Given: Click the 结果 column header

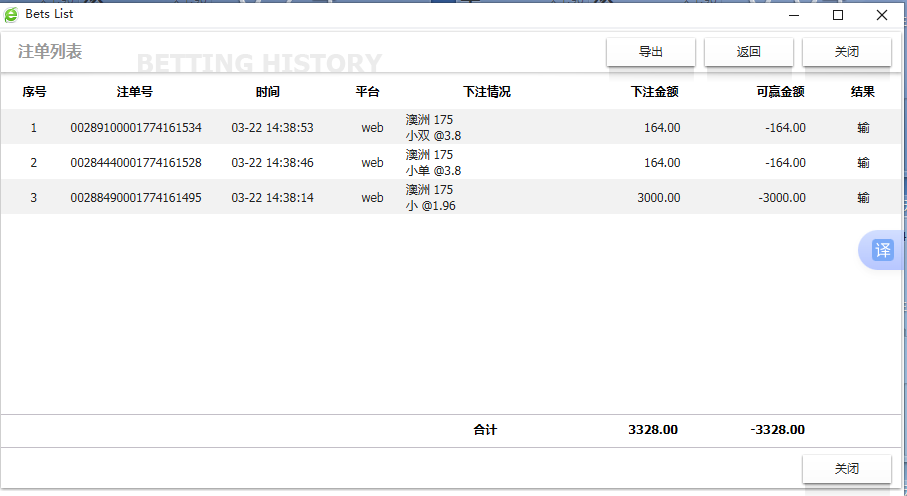Looking at the screenshot, I should tap(862, 91).
